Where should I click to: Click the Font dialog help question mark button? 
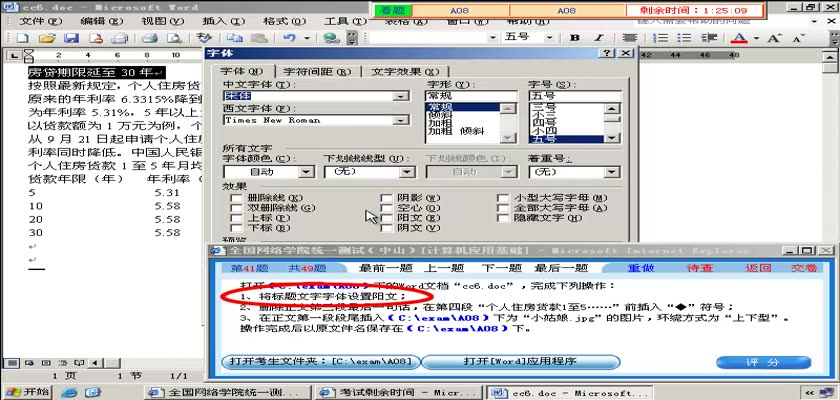click(606, 53)
